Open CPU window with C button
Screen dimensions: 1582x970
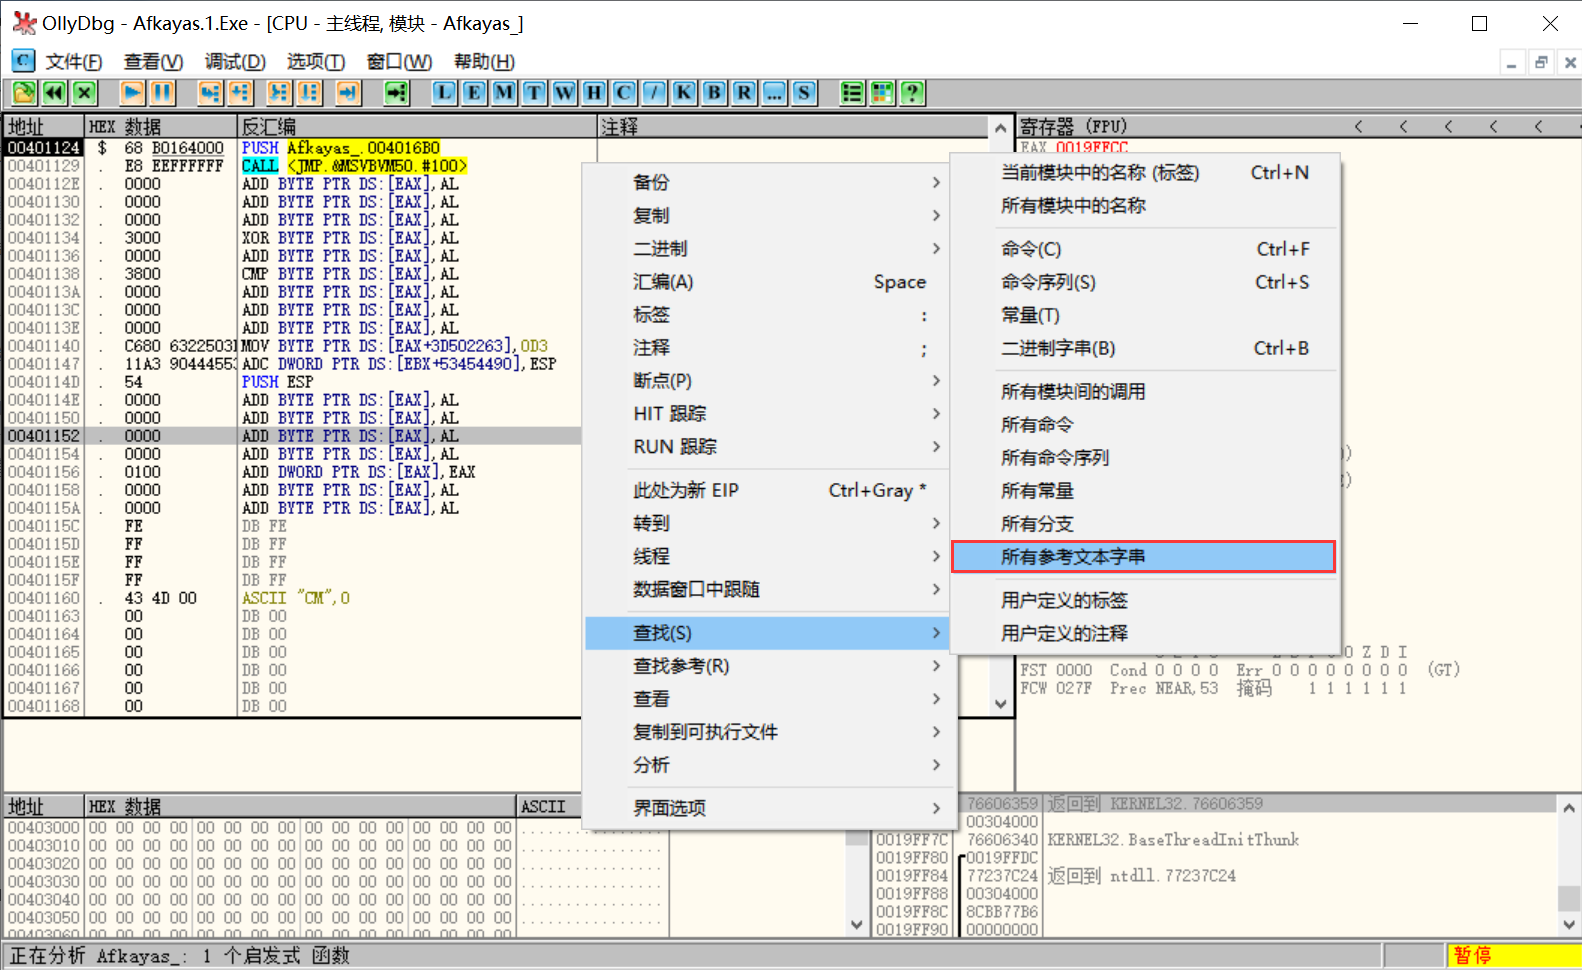(x=624, y=93)
